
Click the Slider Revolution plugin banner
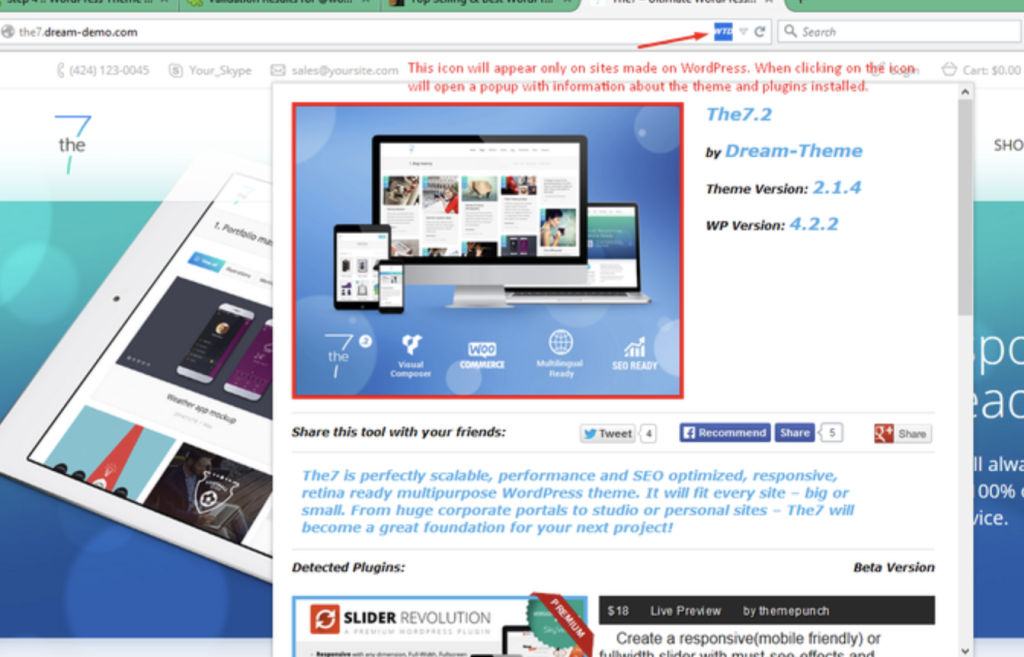pyautogui.click(x=440, y=627)
